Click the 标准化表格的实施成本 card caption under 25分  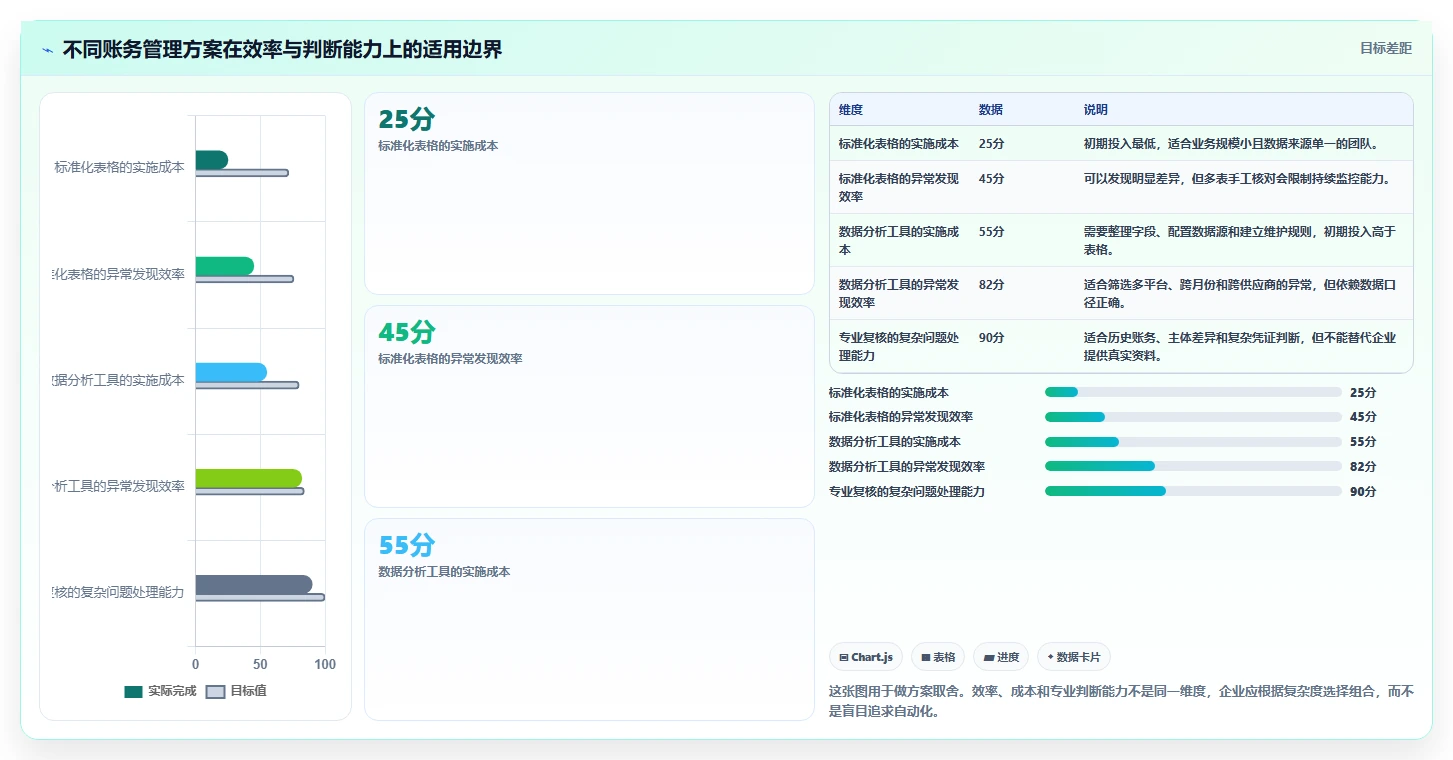pos(438,146)
